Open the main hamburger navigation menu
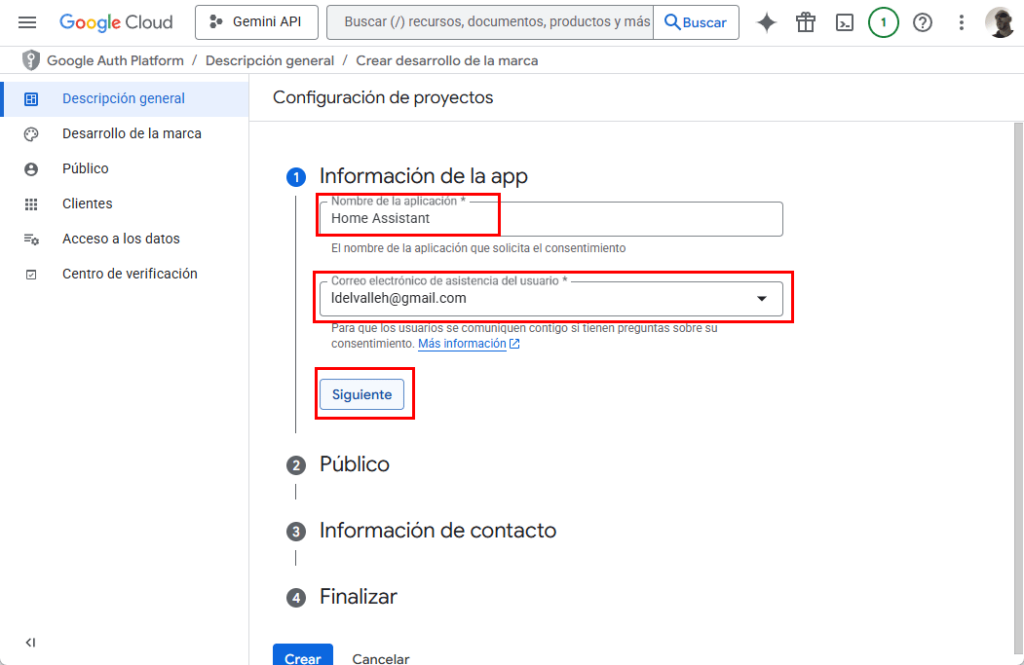The height and width of the screenshot is (665, 1024). click(27, 22)
